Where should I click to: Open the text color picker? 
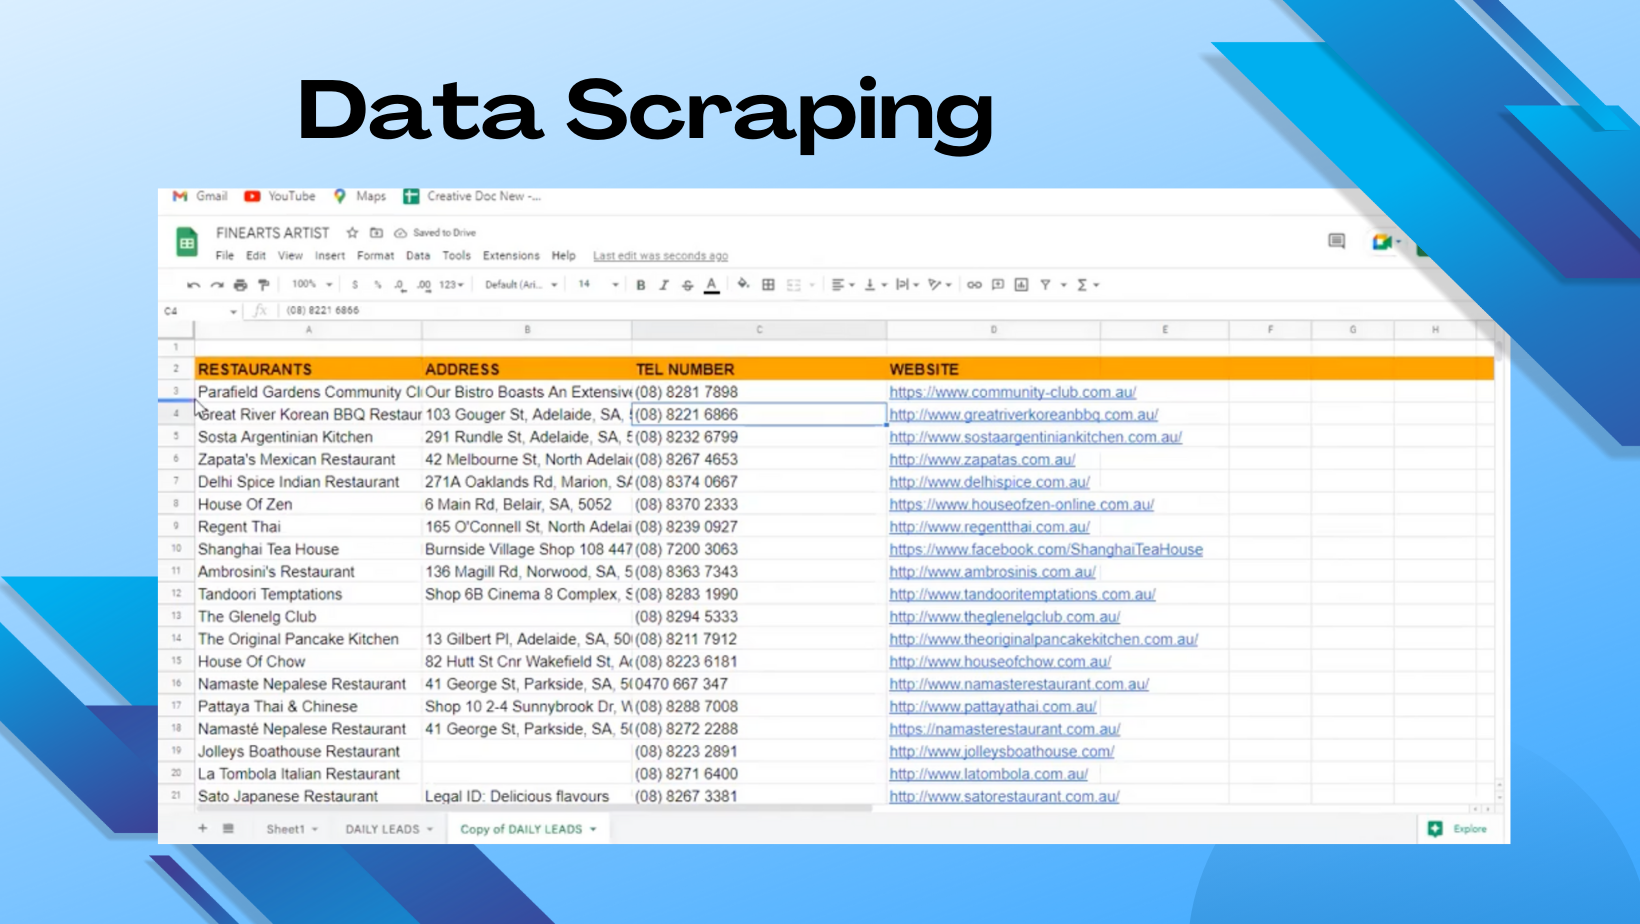point(711,285)
